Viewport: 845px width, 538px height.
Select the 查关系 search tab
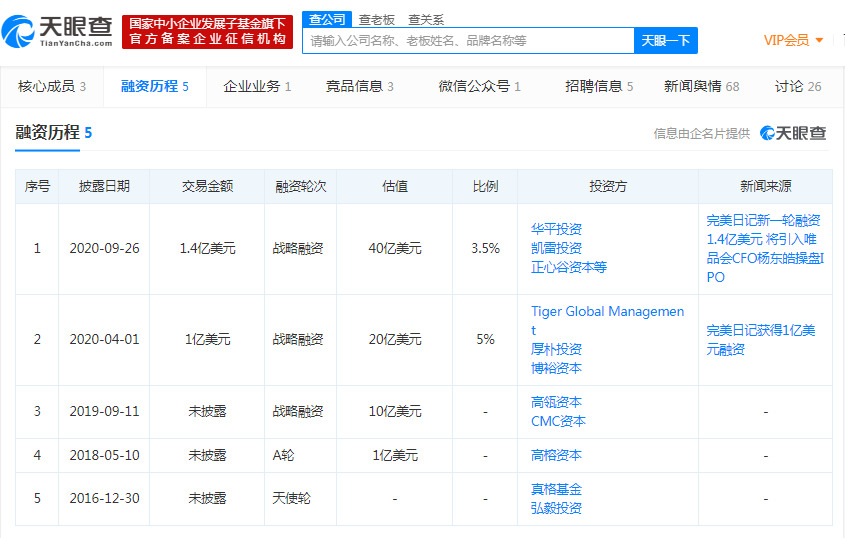426,20
